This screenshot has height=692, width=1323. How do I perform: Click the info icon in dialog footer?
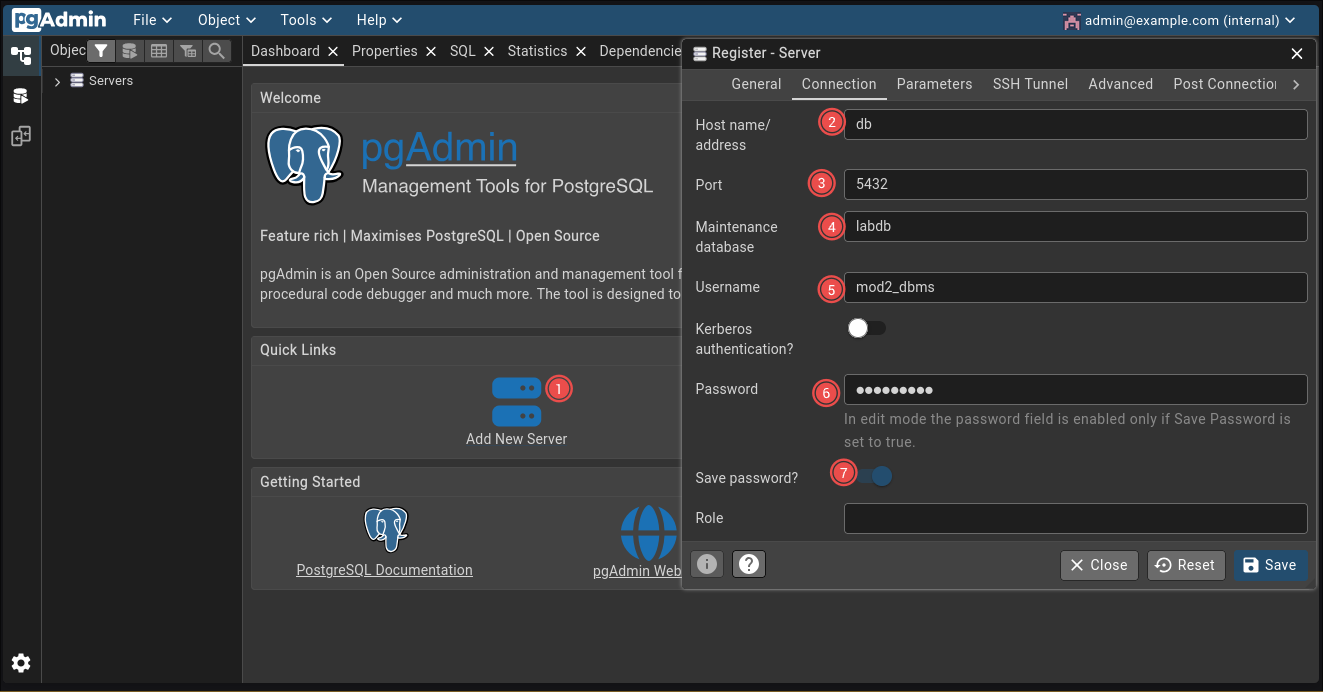pos(707,565)
